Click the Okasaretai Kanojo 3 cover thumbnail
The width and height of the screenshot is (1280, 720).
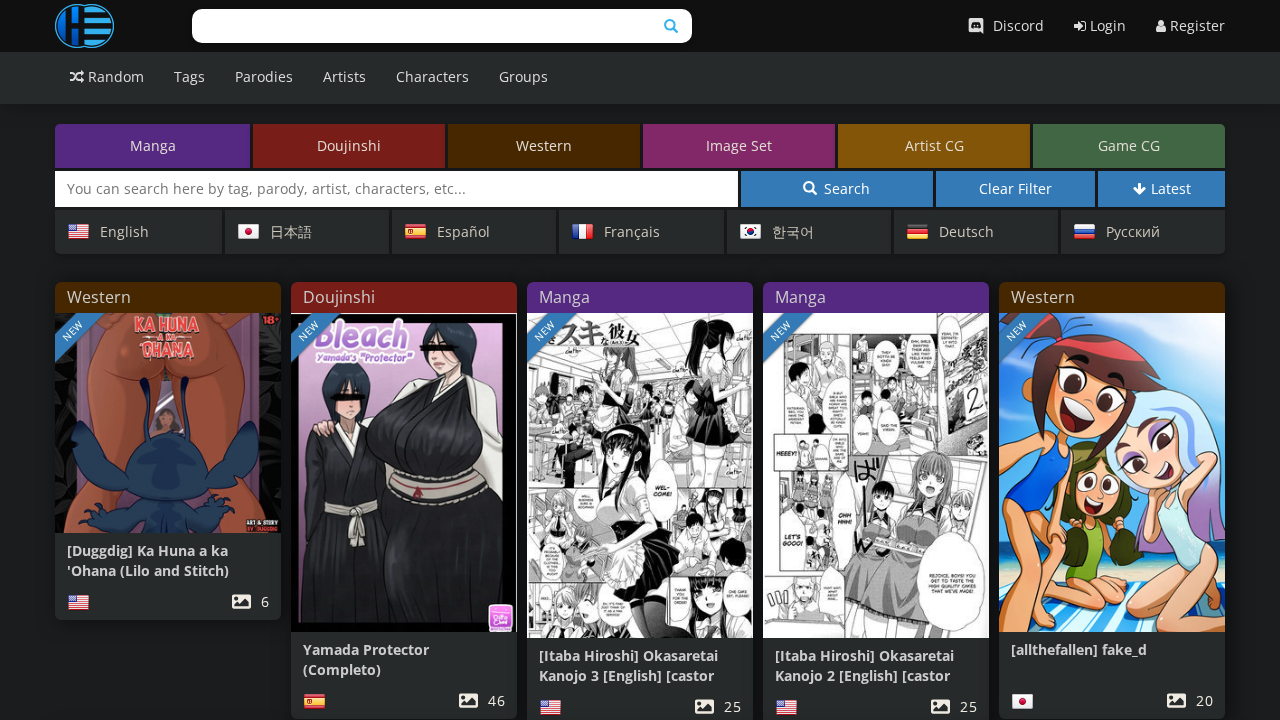click(640, 476)
